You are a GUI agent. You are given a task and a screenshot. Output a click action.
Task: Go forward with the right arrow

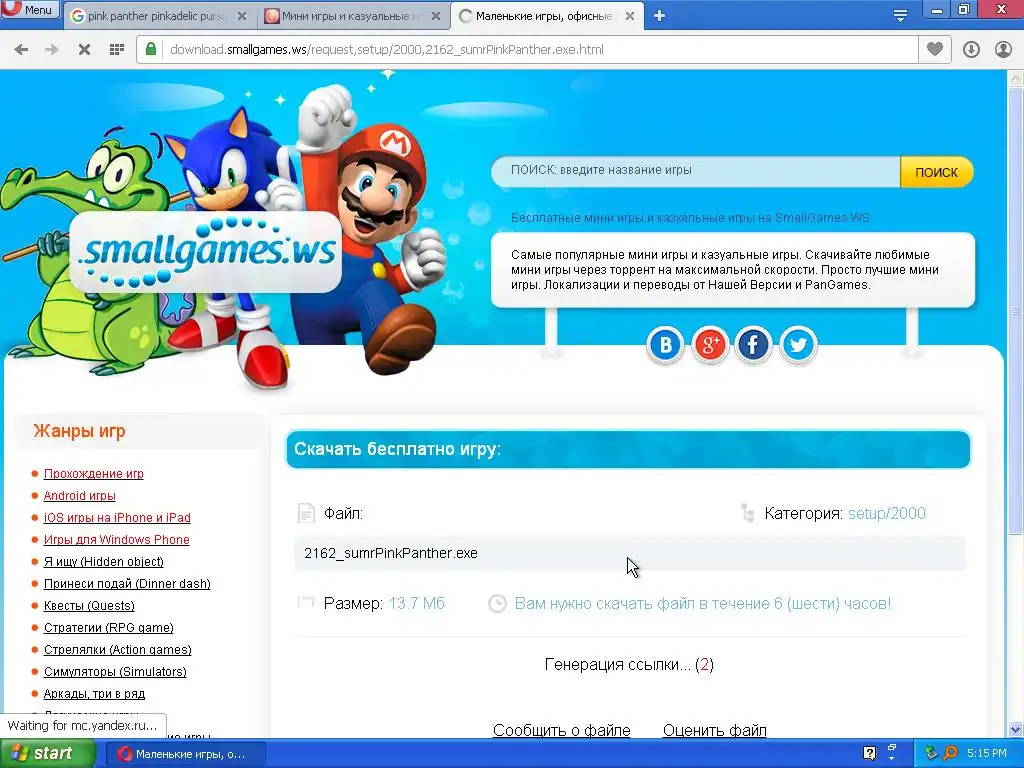pos(52,50)
